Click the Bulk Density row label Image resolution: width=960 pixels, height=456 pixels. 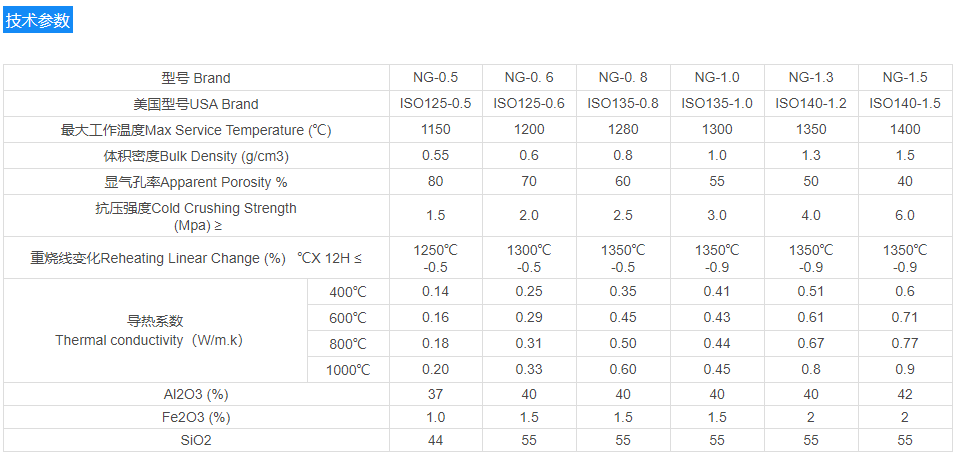pos(196,156)
